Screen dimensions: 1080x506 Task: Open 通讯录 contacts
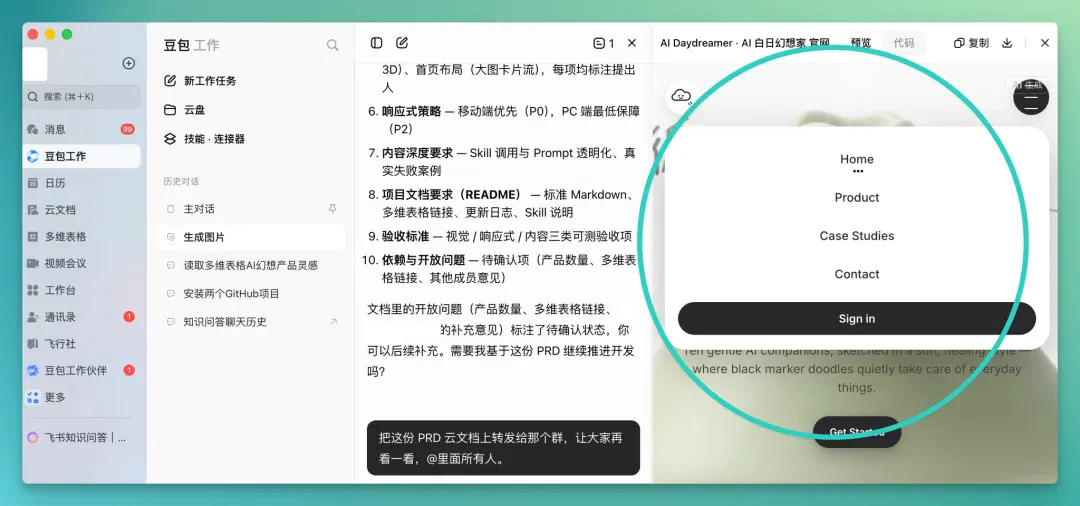coord(82,317)
